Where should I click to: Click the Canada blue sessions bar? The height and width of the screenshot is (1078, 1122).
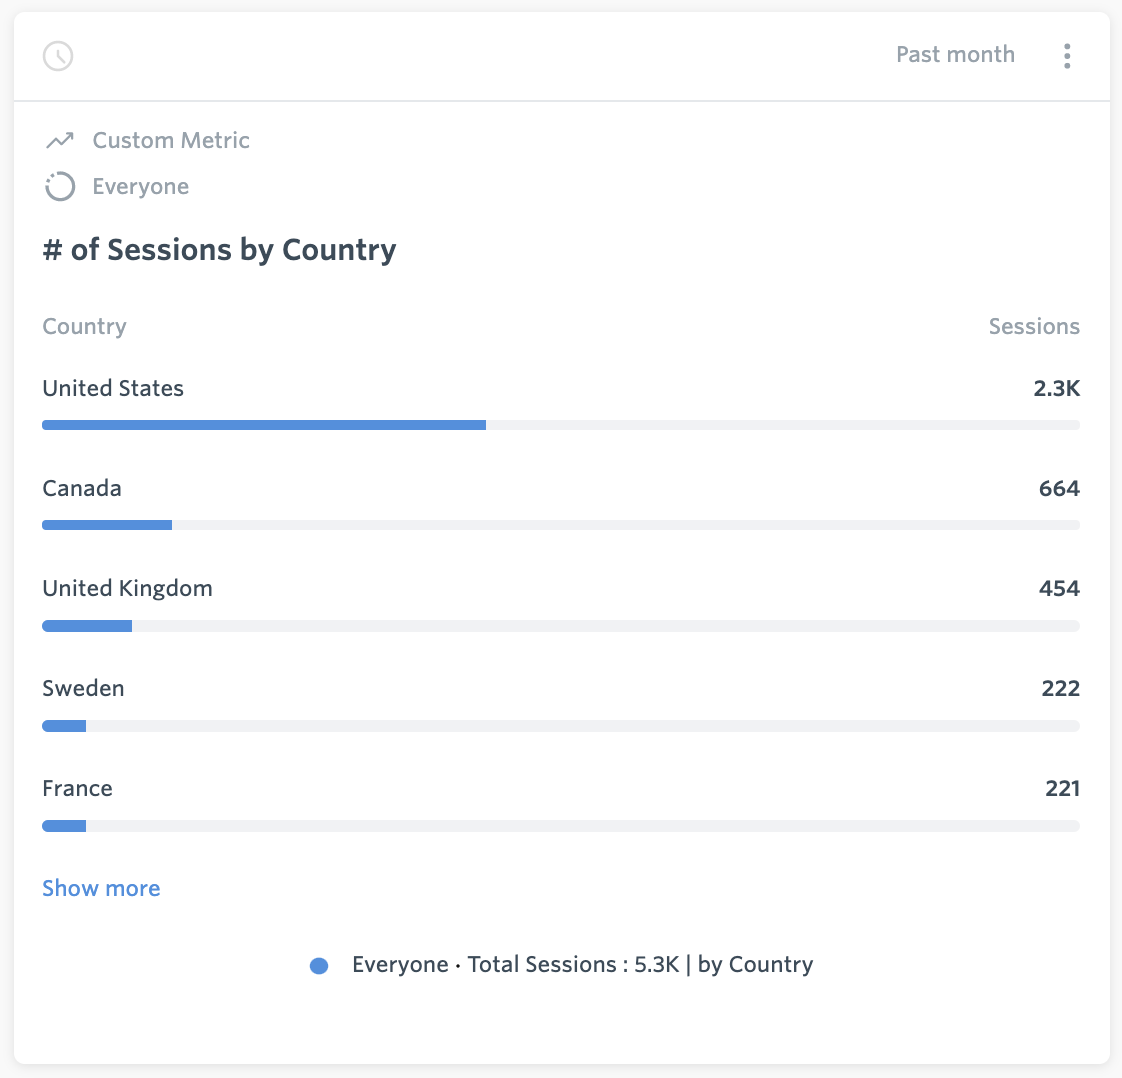click(x=107, y=525)
